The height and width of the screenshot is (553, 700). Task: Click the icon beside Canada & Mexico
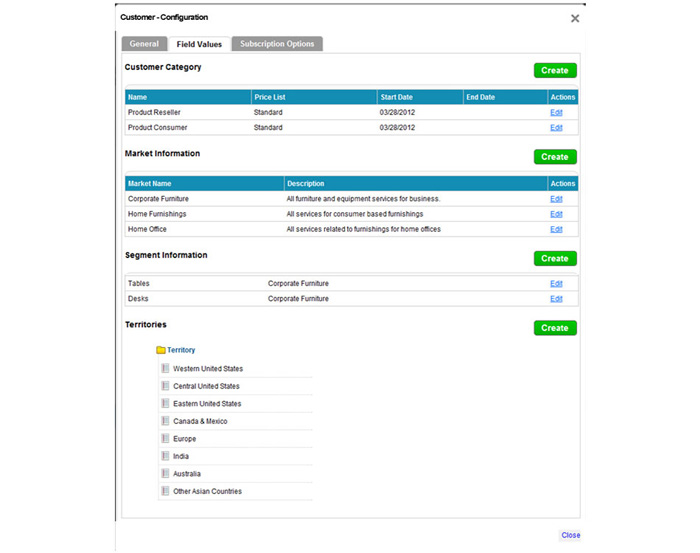tap(165, 421)
